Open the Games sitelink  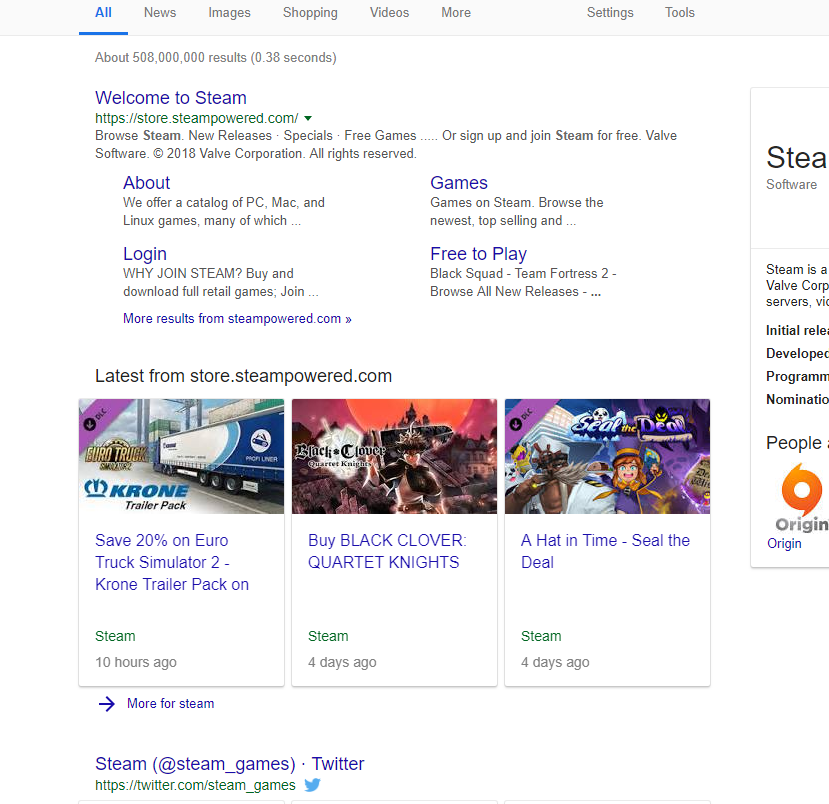458,183
